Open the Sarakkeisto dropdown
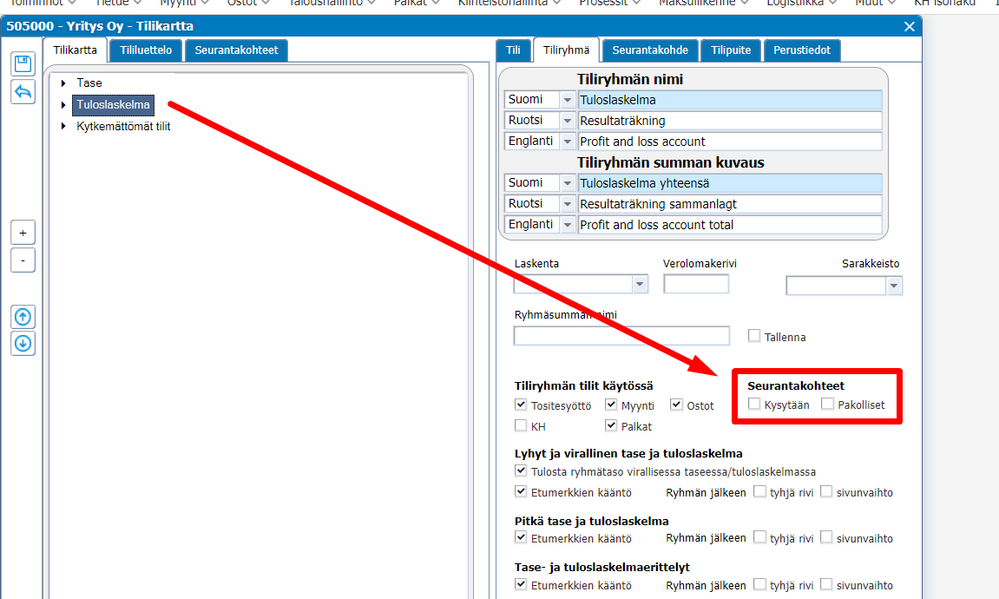The image size is (999, 599). tap(894, 285)
